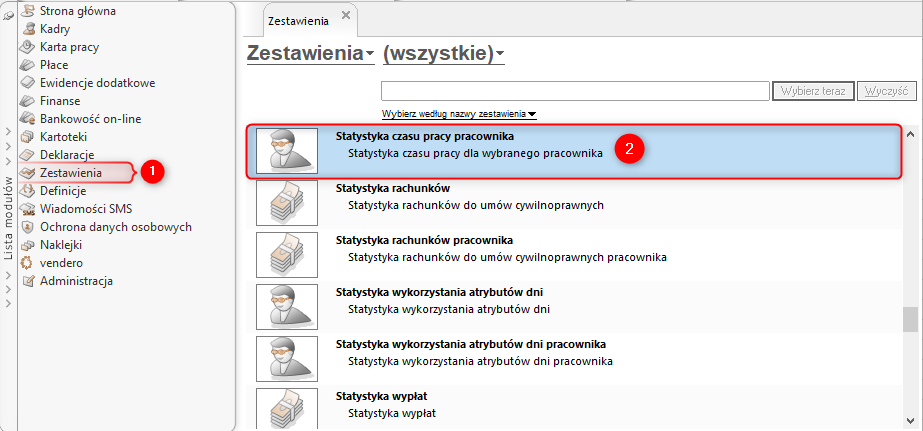Open Bankowość on-line module
This screenshot has height=431, width=923.
tap(91, 119)
